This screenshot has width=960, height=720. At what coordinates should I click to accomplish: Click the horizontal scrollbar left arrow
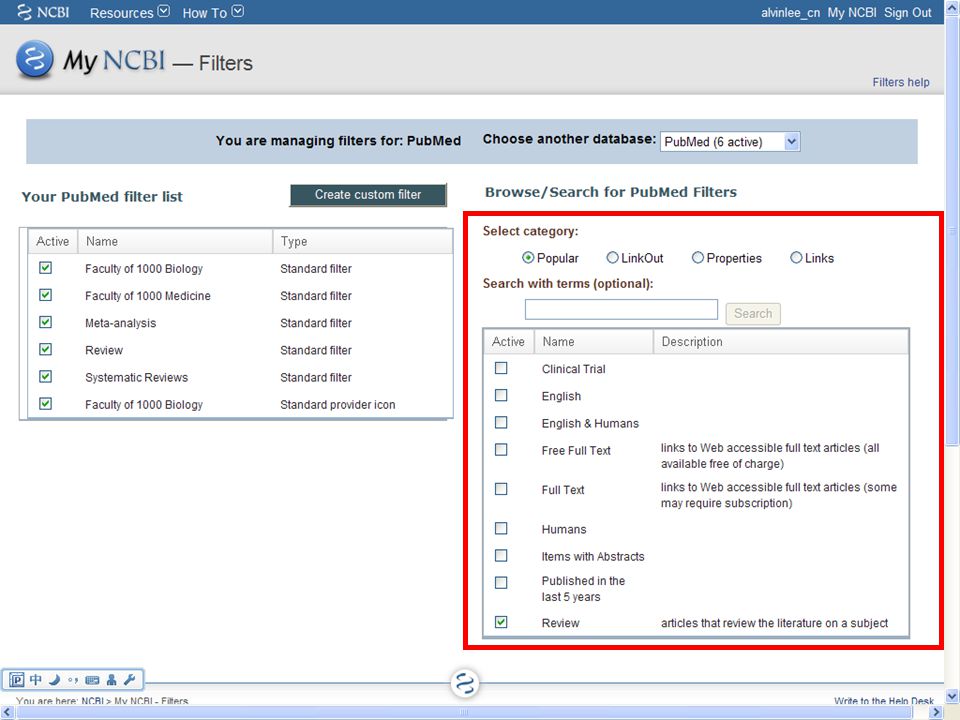6,712
